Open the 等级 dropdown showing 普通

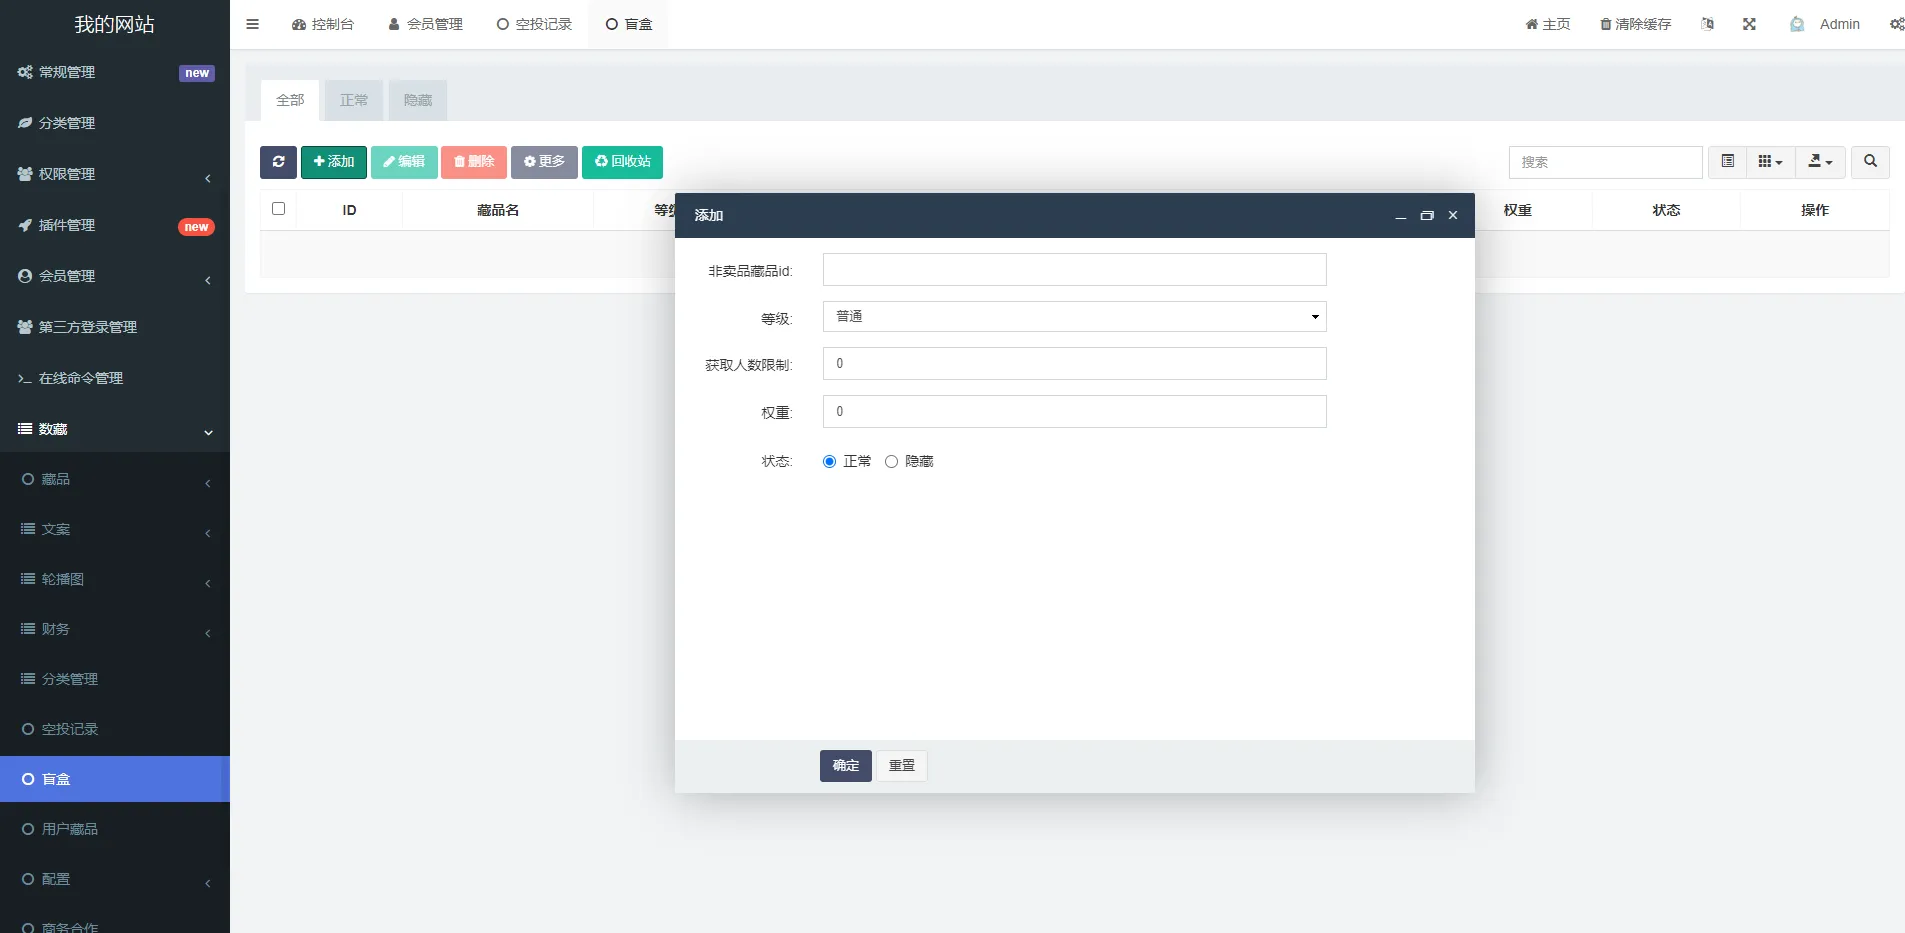(1074, 317)
